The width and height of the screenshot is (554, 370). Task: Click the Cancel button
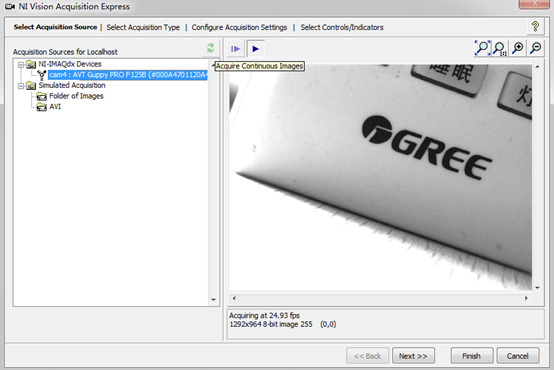tap(518, 356)
